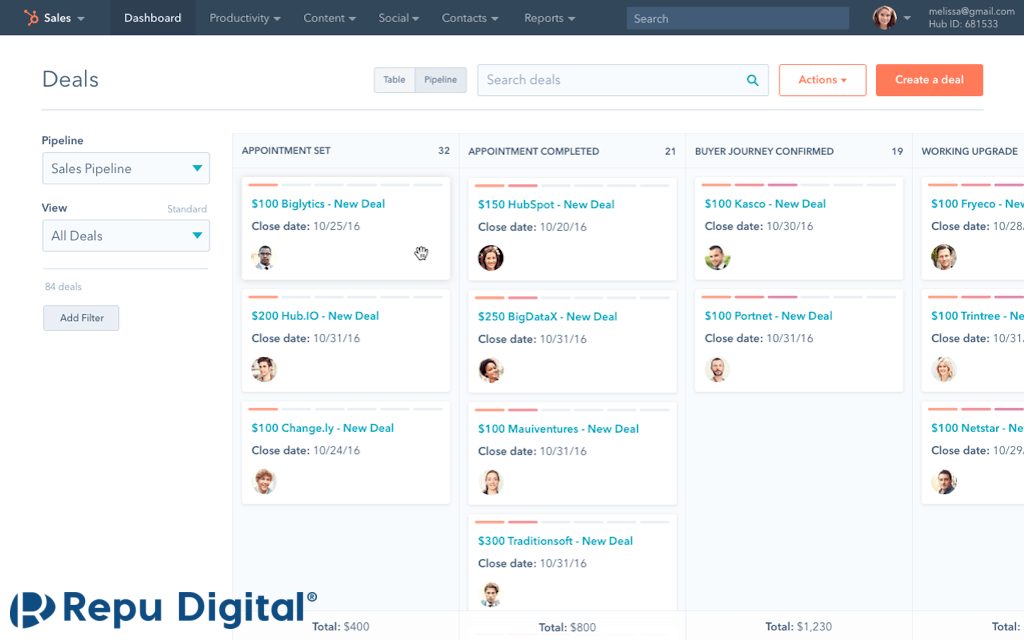
Task: Click 'Total: $800' under Appointment Completed
Action: [567, 627]
